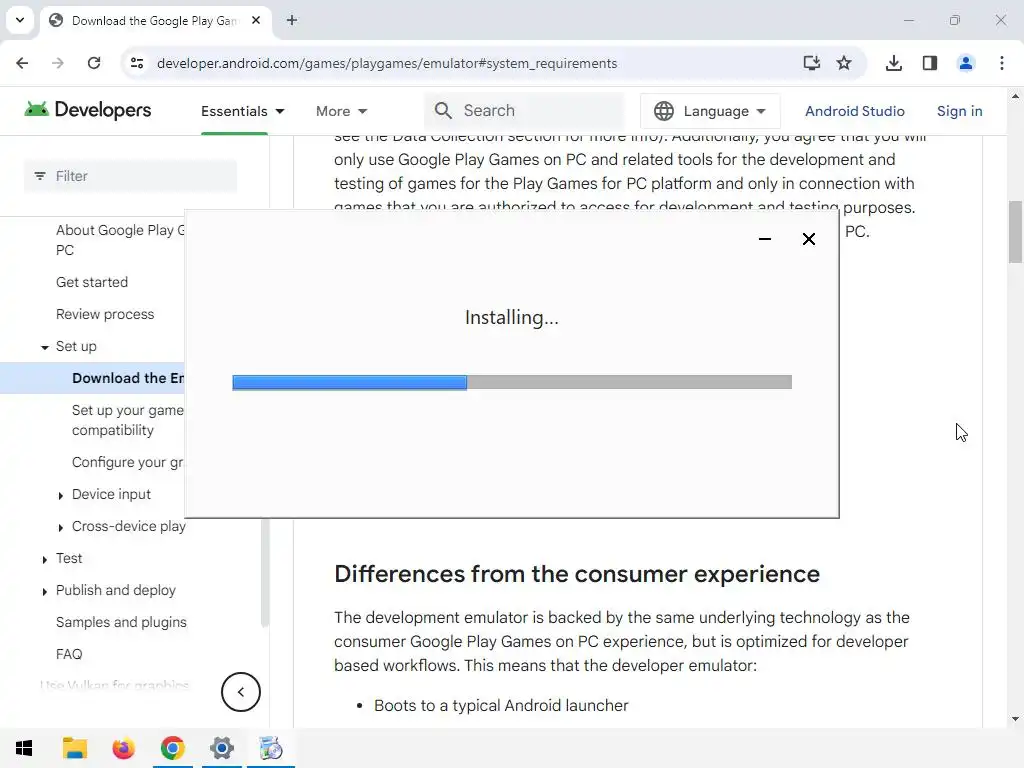
Task: Launch Firefox from taskbar
Action: (x=123, y=748)
